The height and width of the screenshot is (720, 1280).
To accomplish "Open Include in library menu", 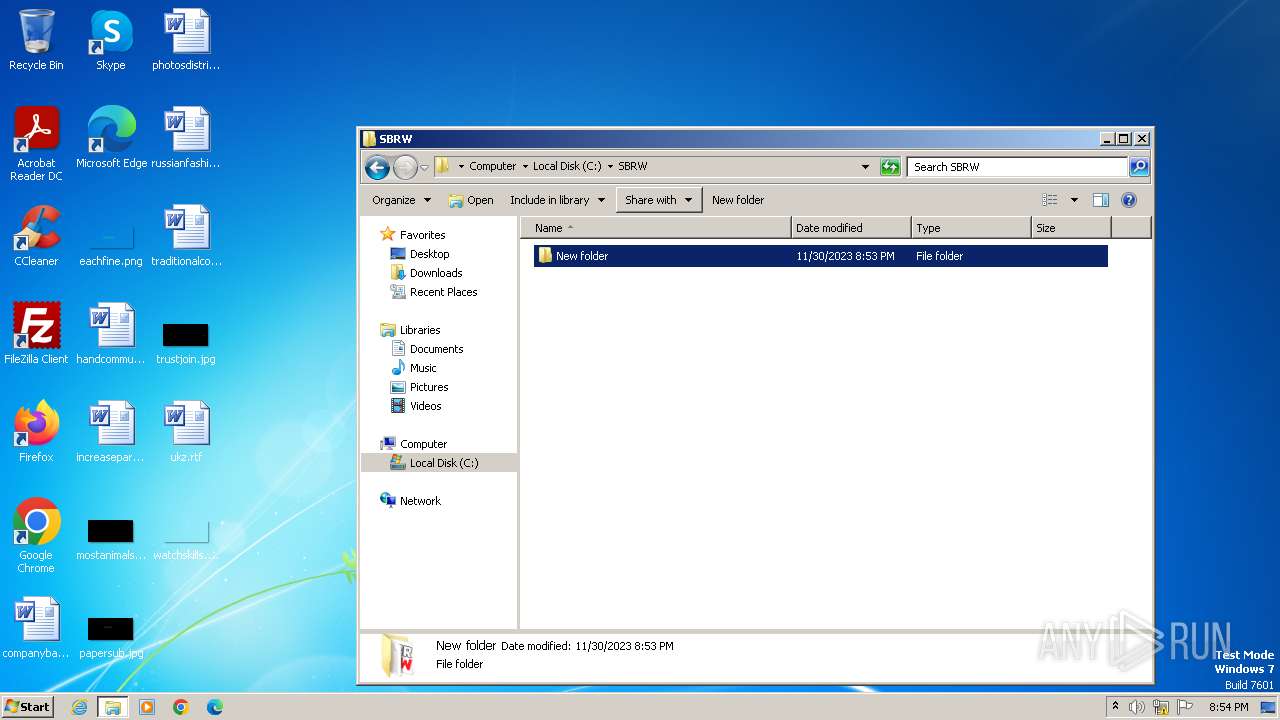I will 557,200.
